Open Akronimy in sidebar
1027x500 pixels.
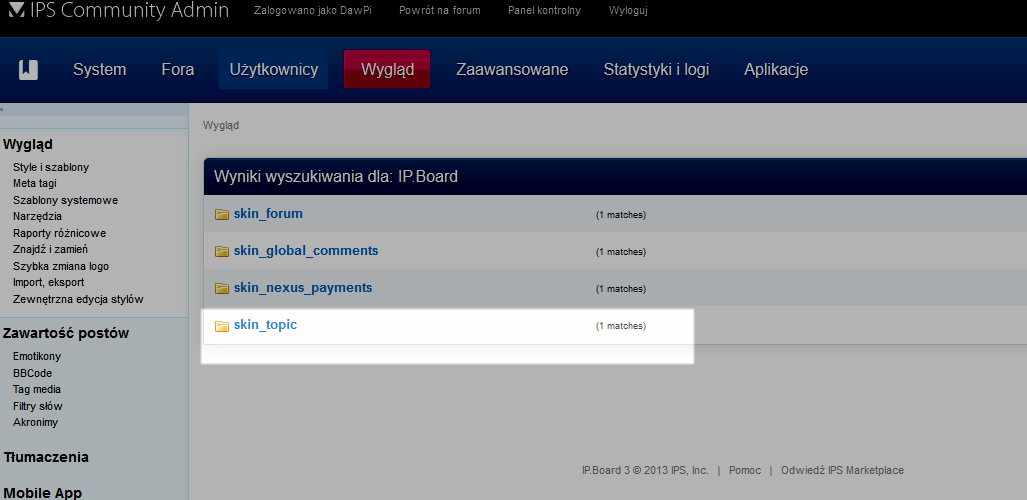[35, 423]
